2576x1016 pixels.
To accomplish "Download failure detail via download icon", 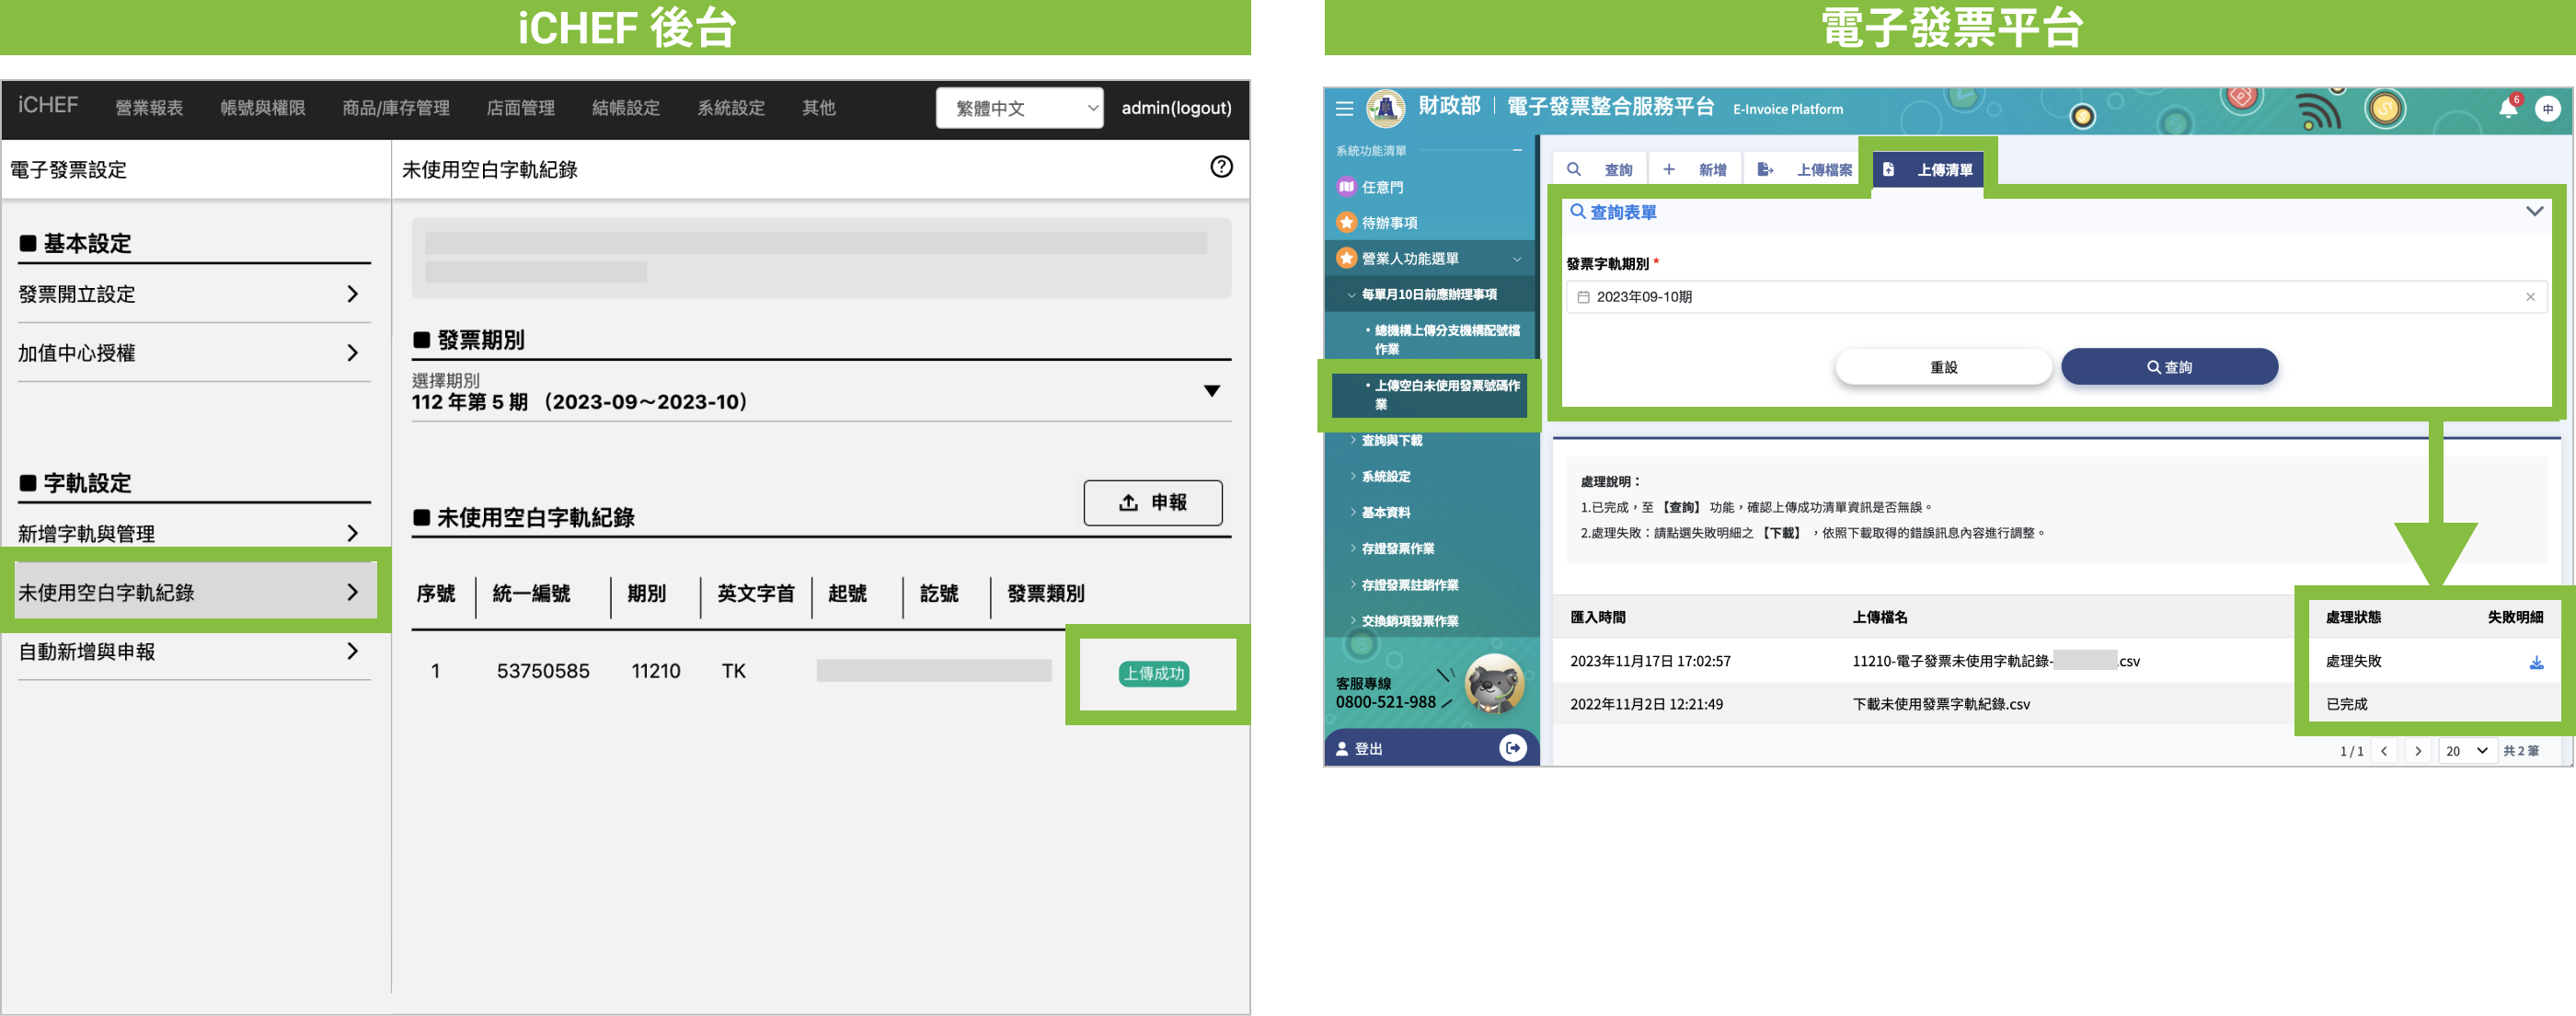I will pyautogui.click(x=2536, y=662).
